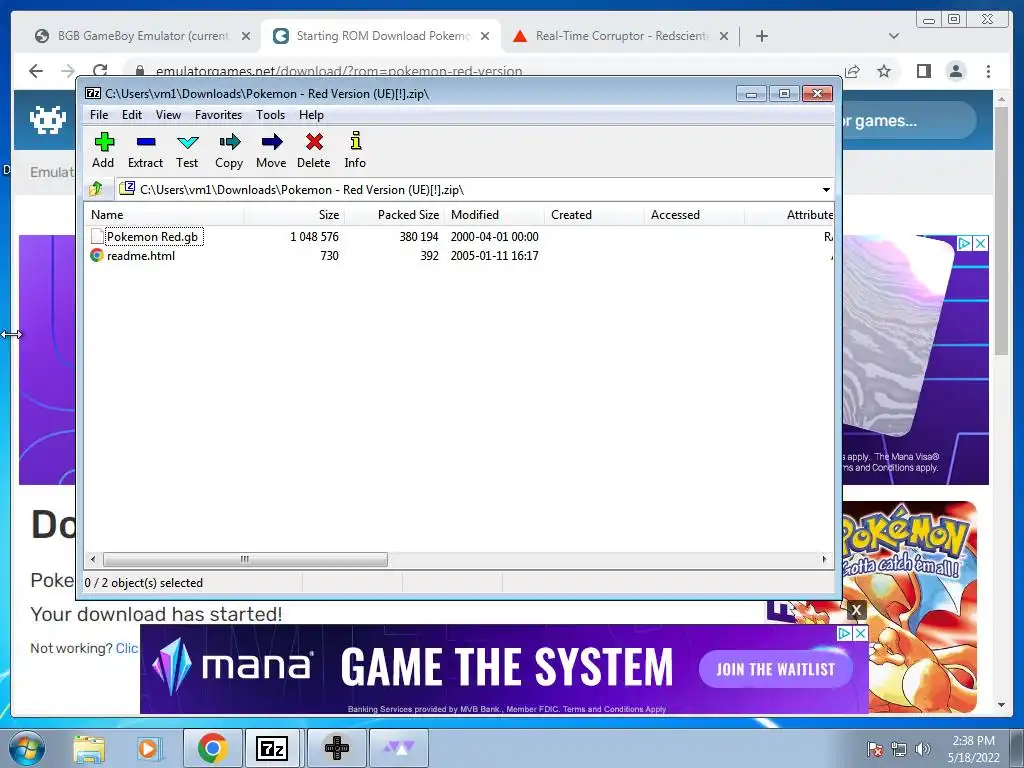Click the 2005-01-11 16:17 modified date
The image size is (1024, 768).
point(494,256)
